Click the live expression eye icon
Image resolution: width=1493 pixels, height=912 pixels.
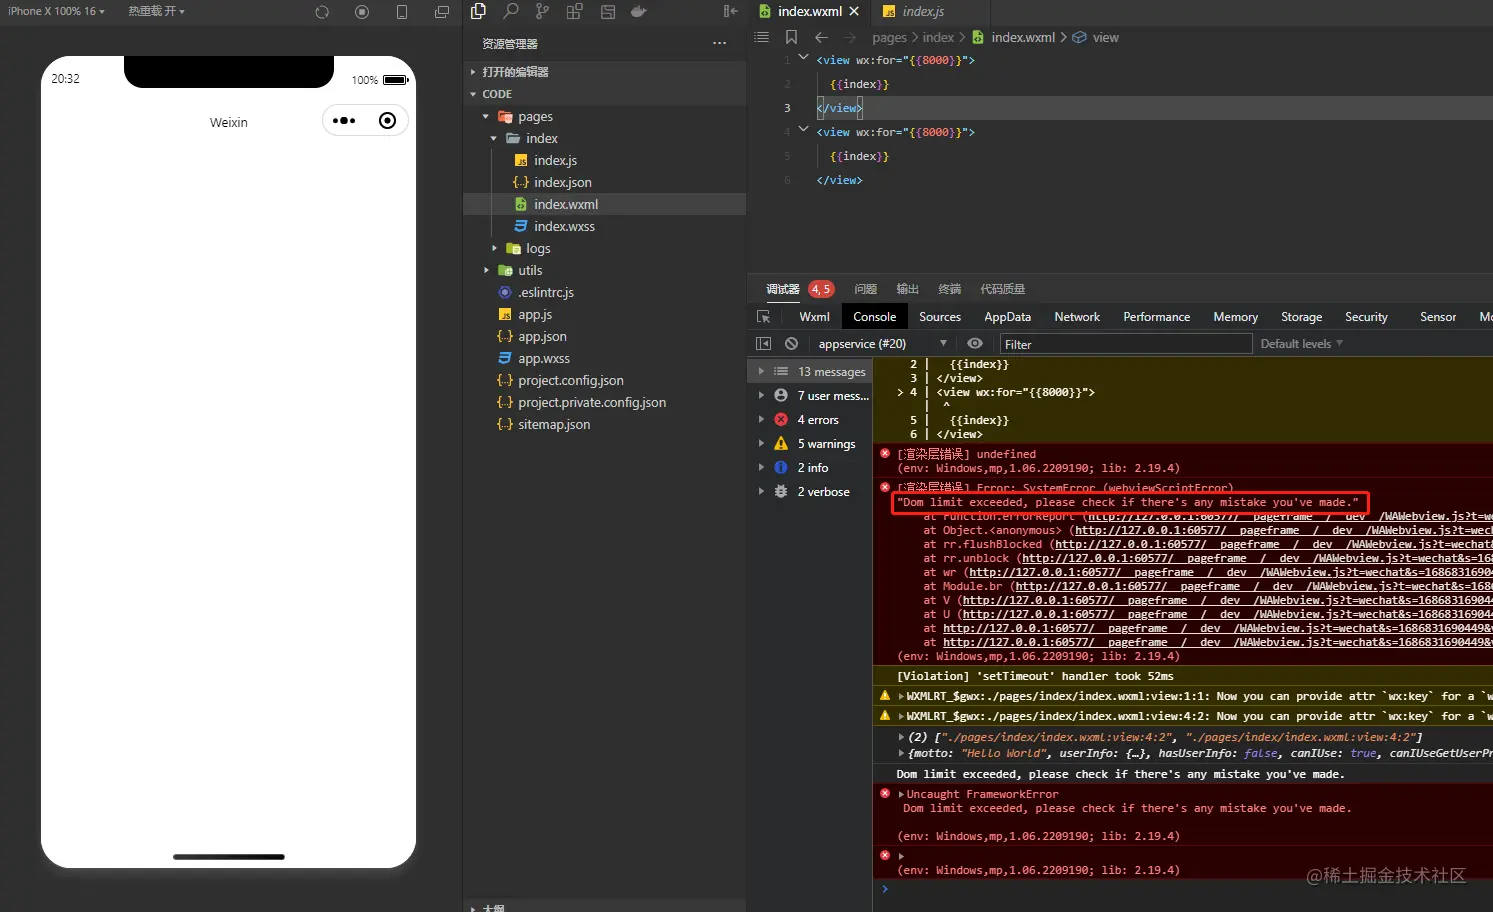coord(975,343)
